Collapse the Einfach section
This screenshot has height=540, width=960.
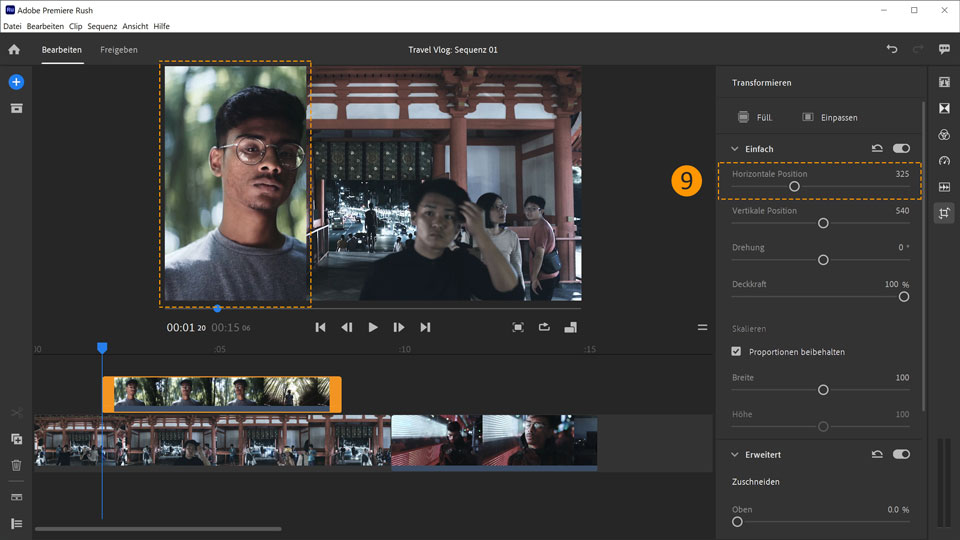735,149
